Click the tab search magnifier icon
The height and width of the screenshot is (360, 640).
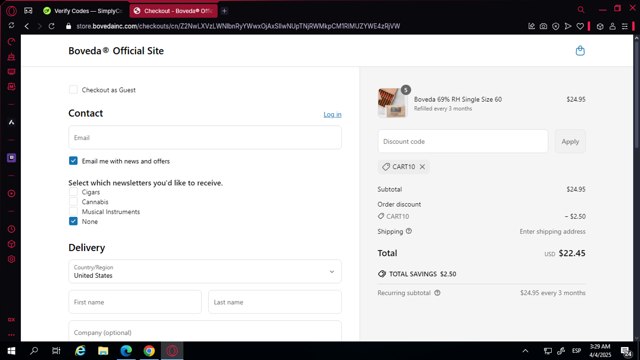581,10
